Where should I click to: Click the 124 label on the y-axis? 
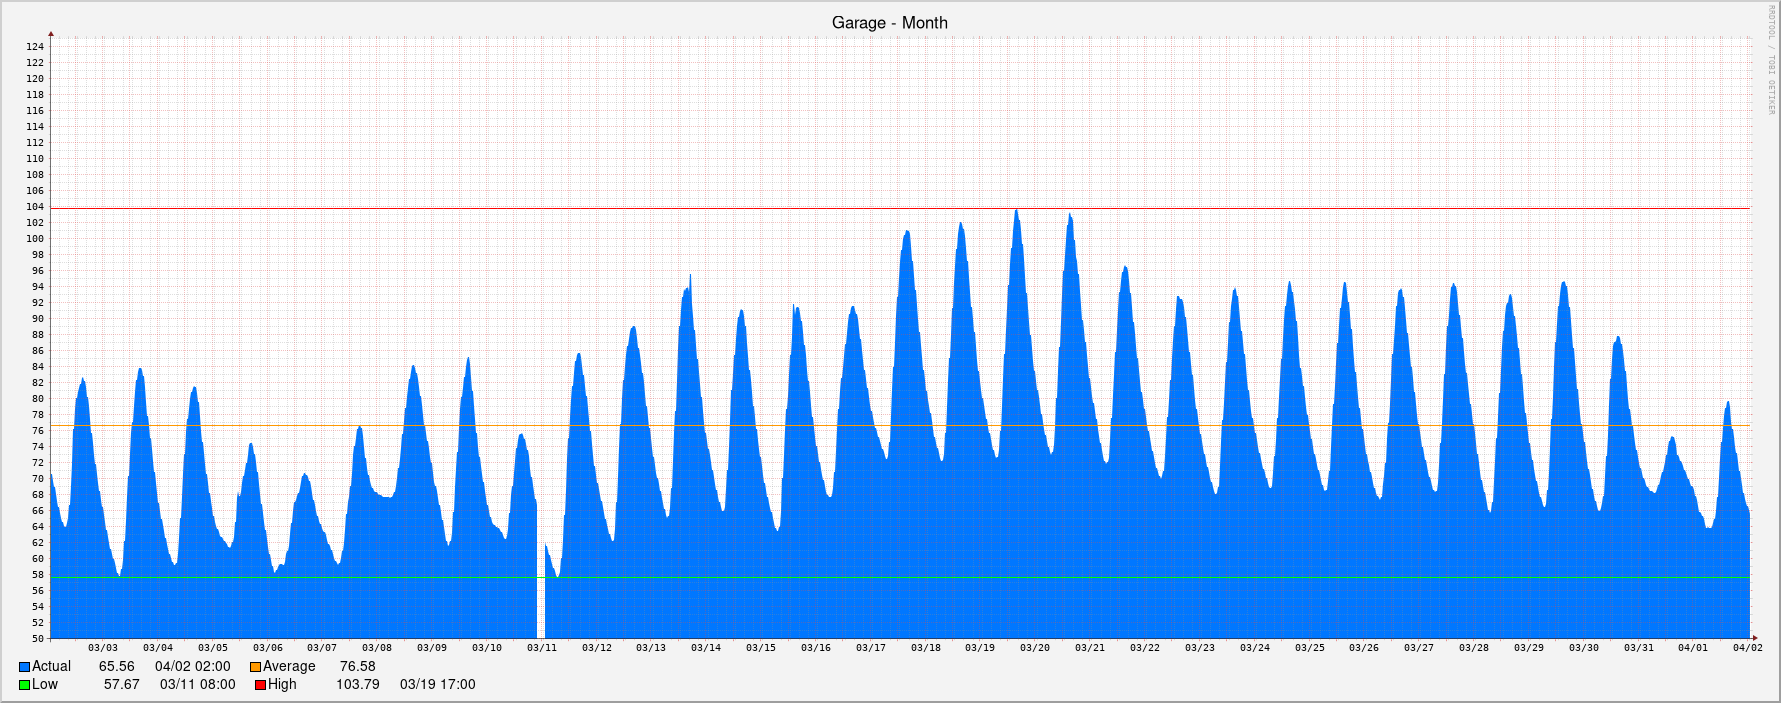click(x=35, y=47)
